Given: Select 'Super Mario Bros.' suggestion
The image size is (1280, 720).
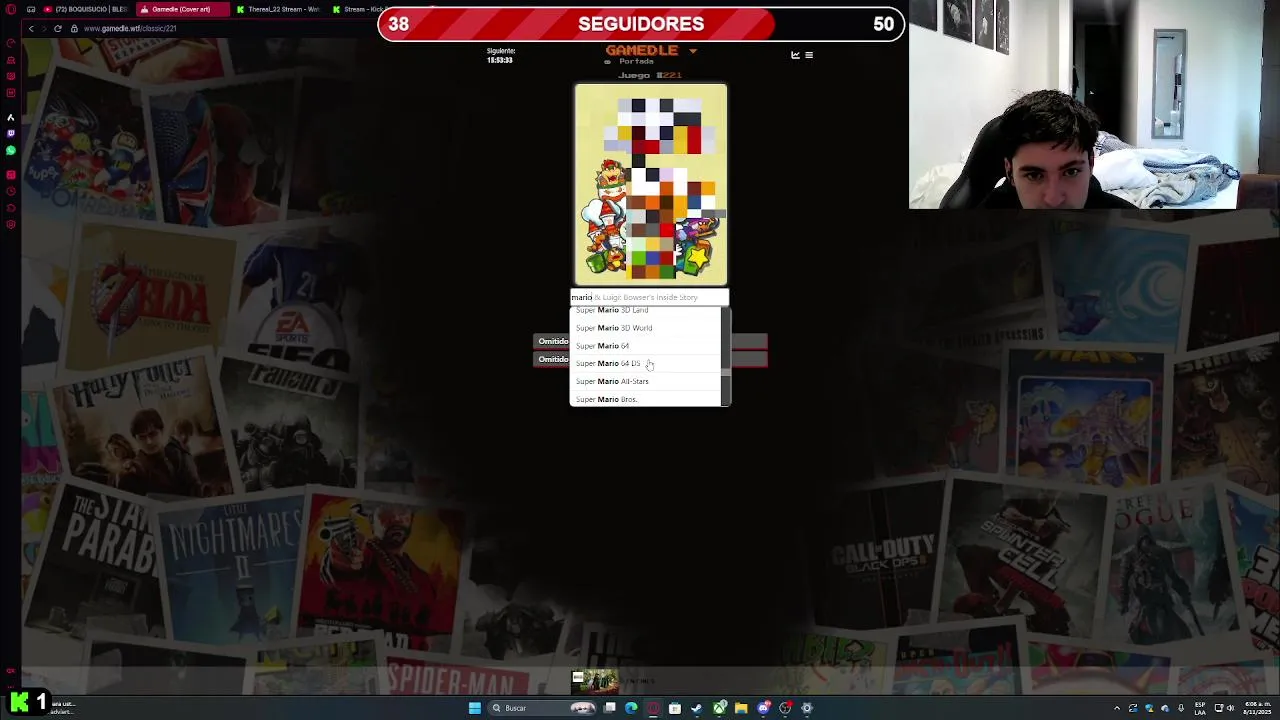Looking at the screenshot, I should click(x=646, y=399).
